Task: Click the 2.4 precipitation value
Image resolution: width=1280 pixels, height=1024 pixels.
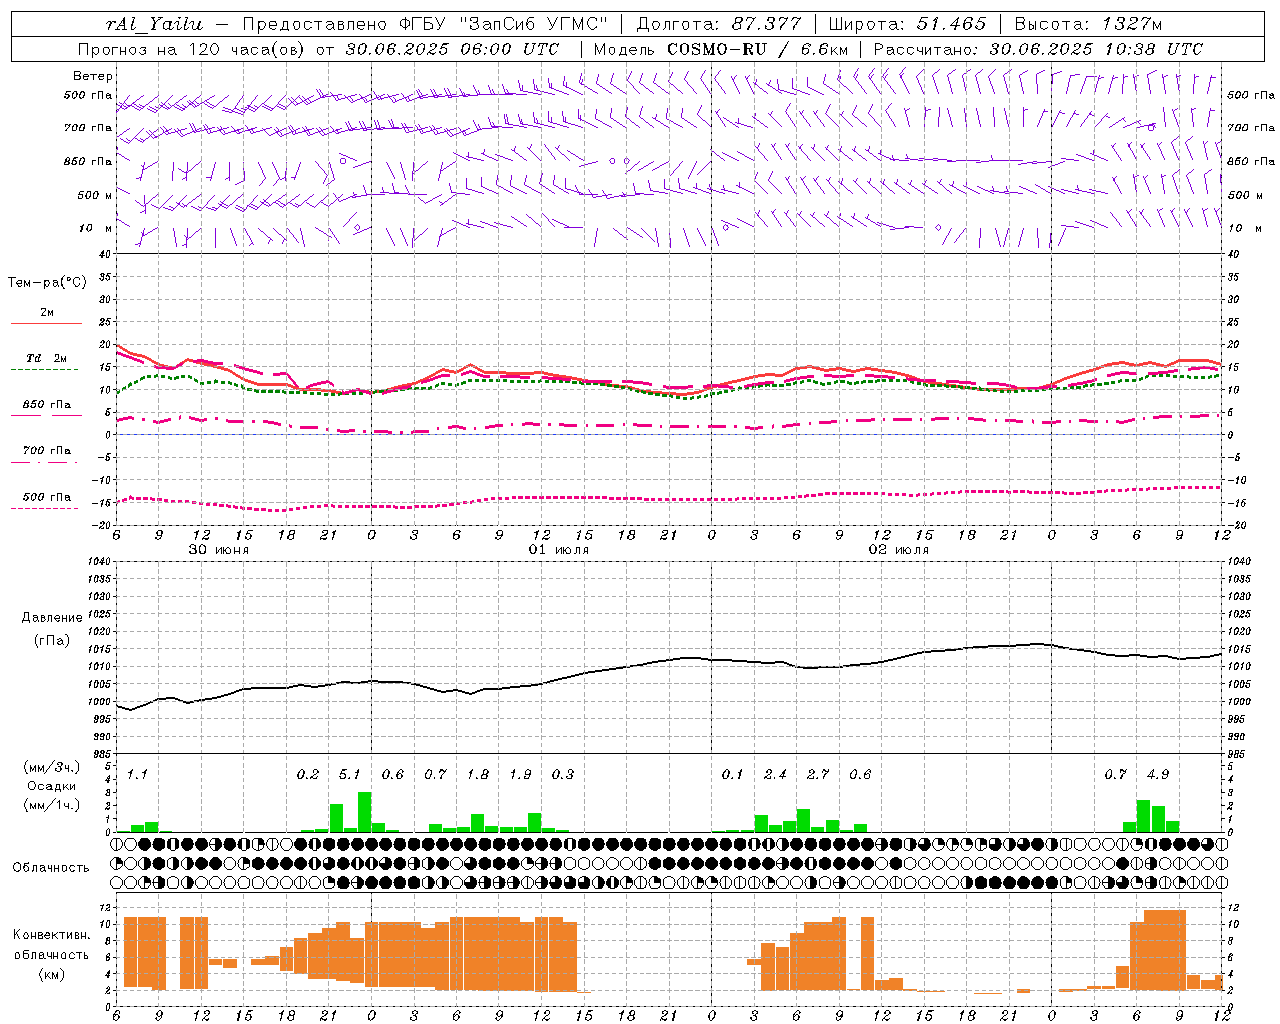Action: 775,774
